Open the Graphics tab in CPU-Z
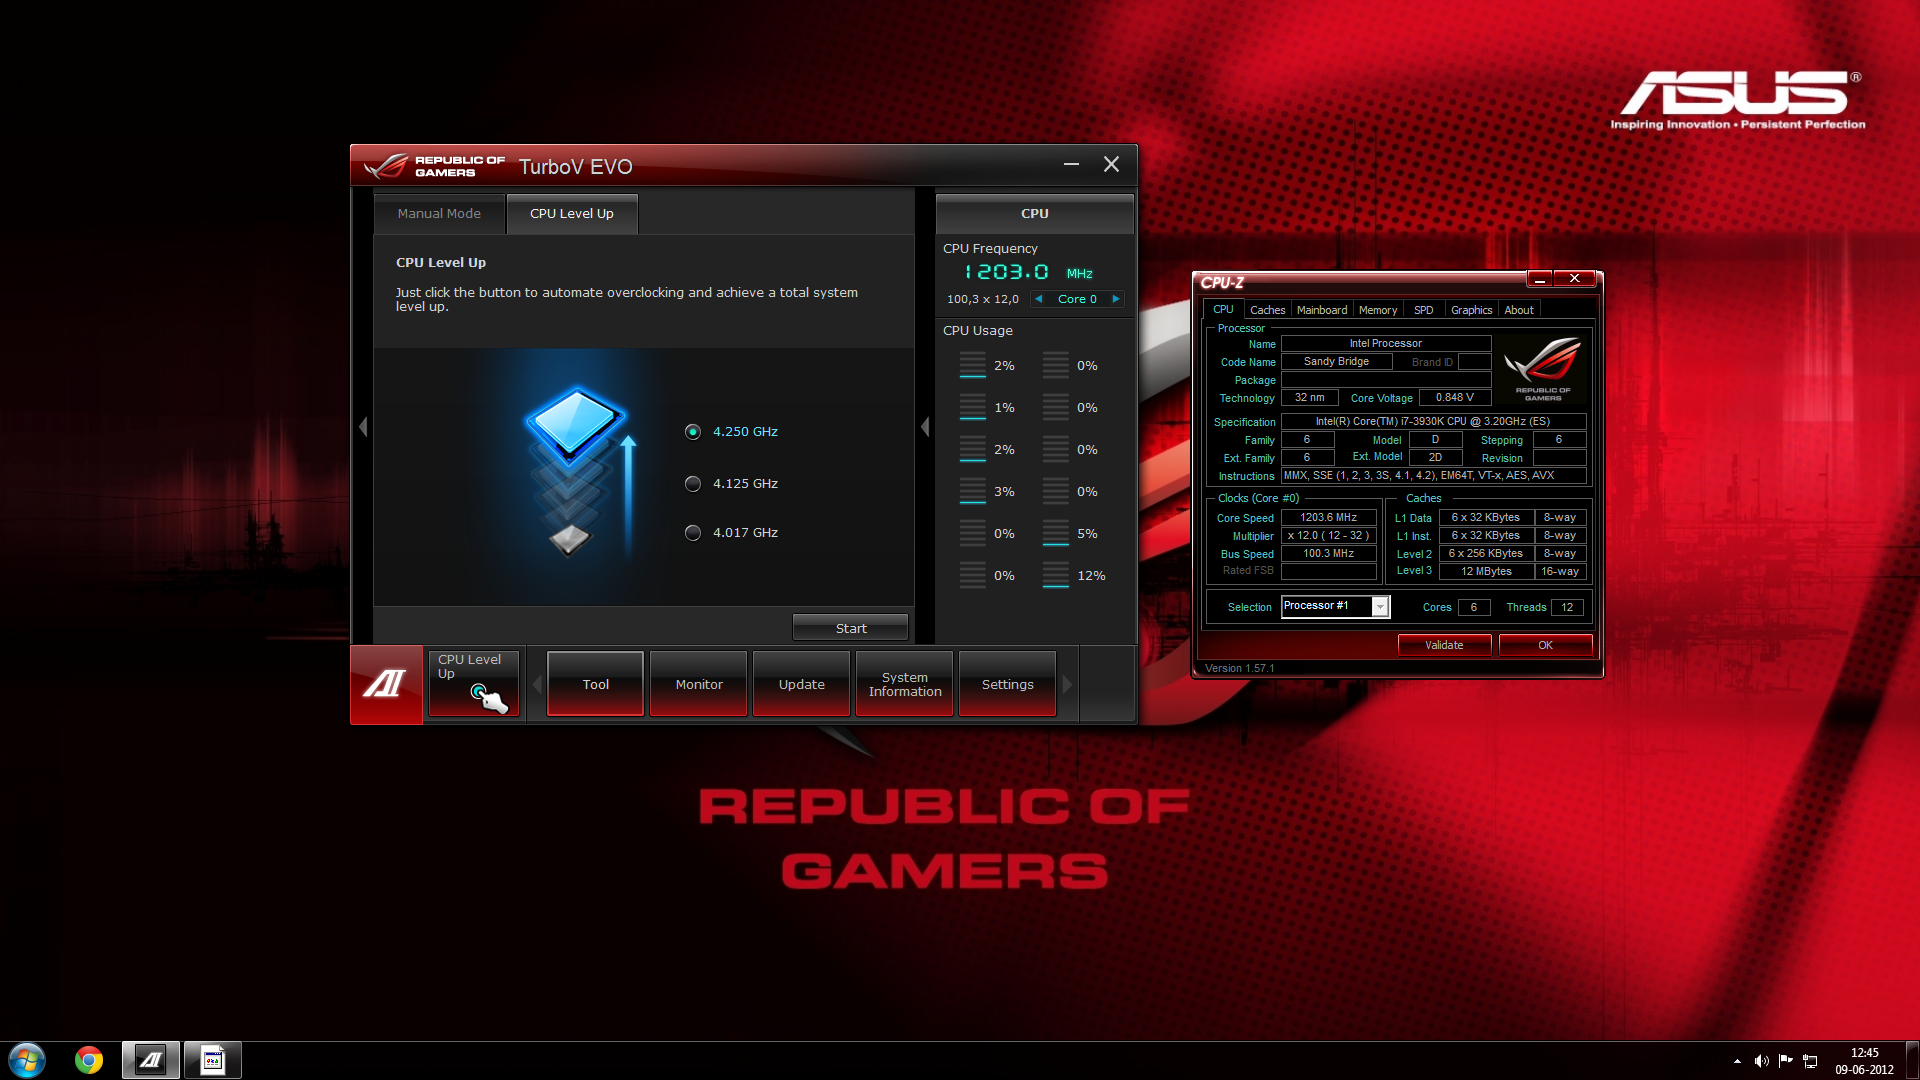 pos(1471,310)
